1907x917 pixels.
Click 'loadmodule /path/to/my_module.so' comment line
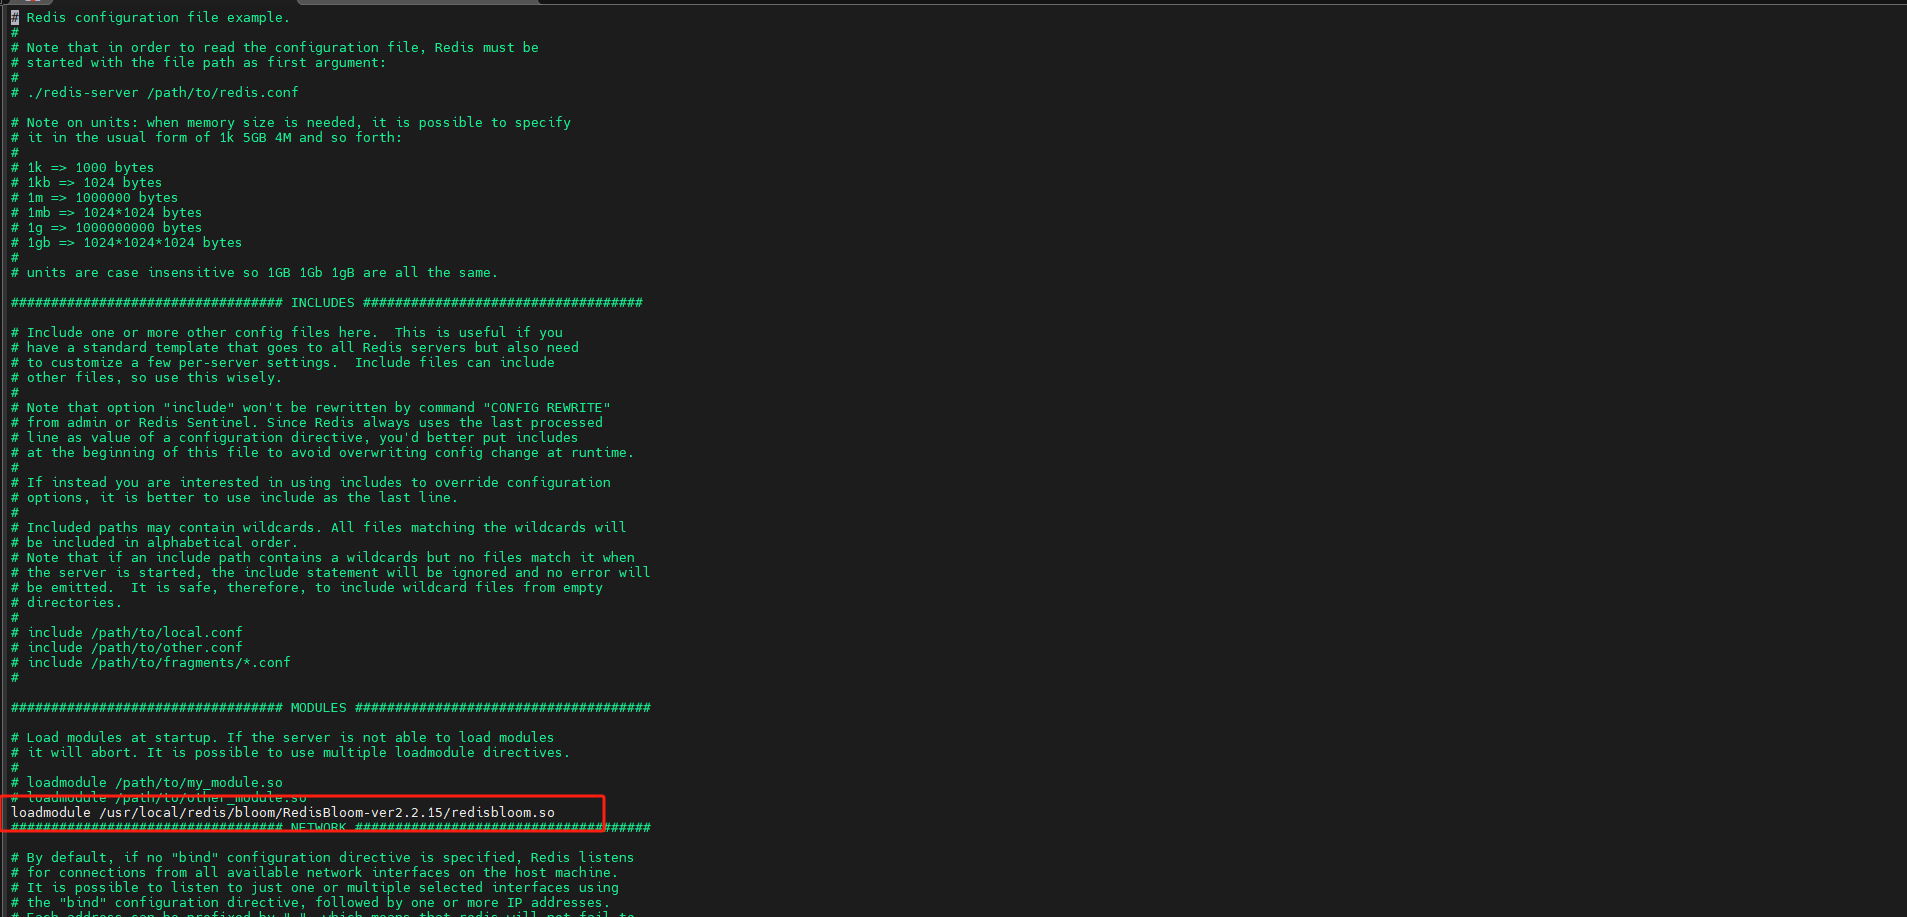(x=154, y=783)
